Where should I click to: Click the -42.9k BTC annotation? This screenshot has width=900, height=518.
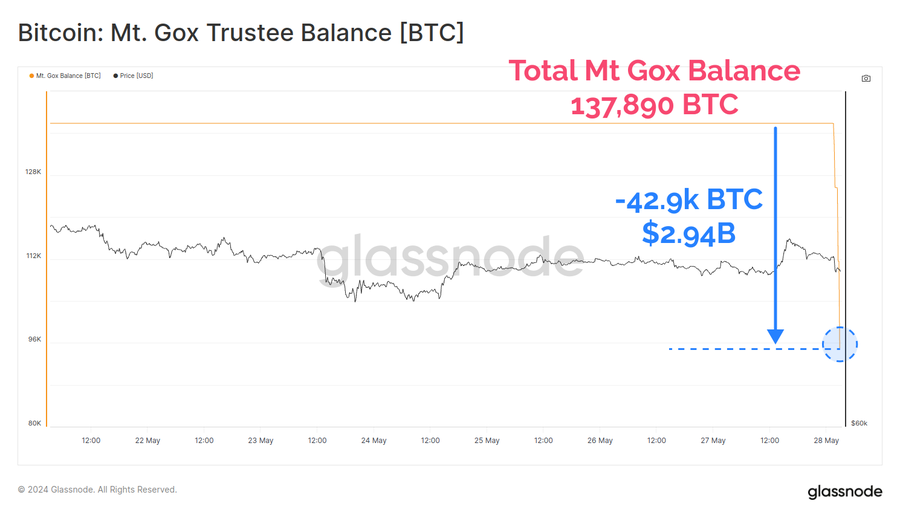[689, 199]
